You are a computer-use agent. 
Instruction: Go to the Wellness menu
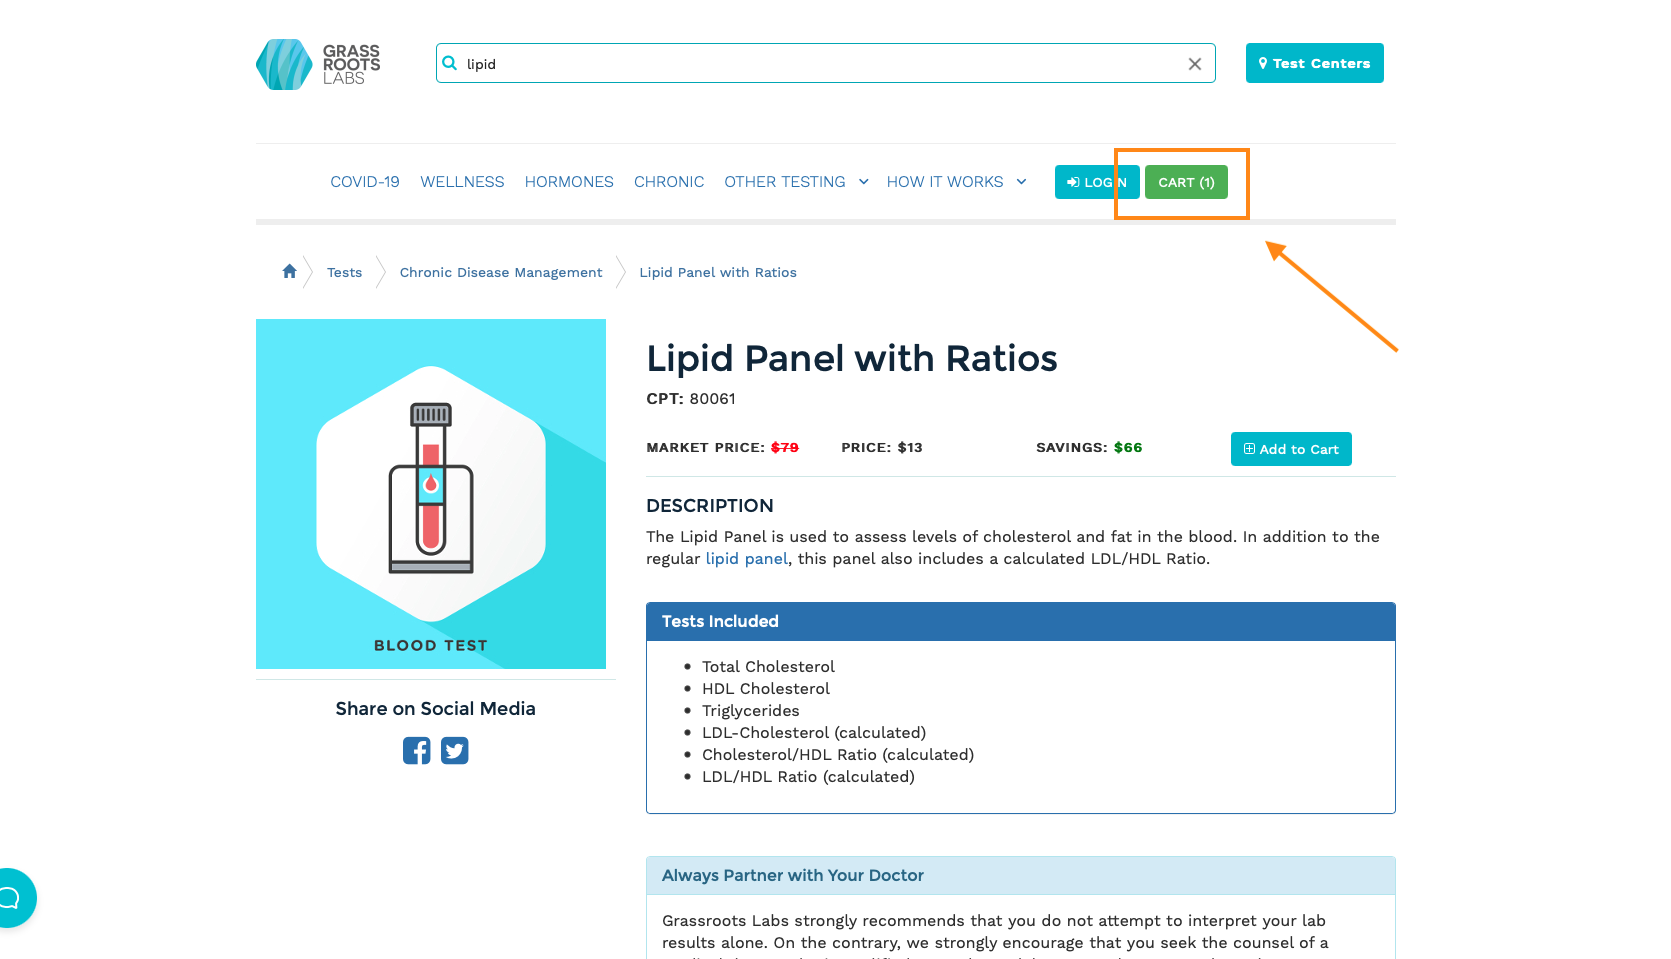pyautogui.click(x=462, y=182)
